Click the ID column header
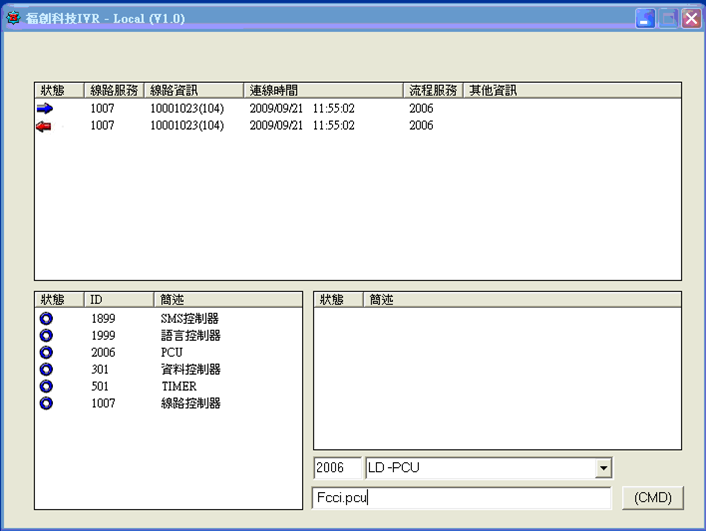The height and width of the screenshot is (531, 706). tap(119, 300)
